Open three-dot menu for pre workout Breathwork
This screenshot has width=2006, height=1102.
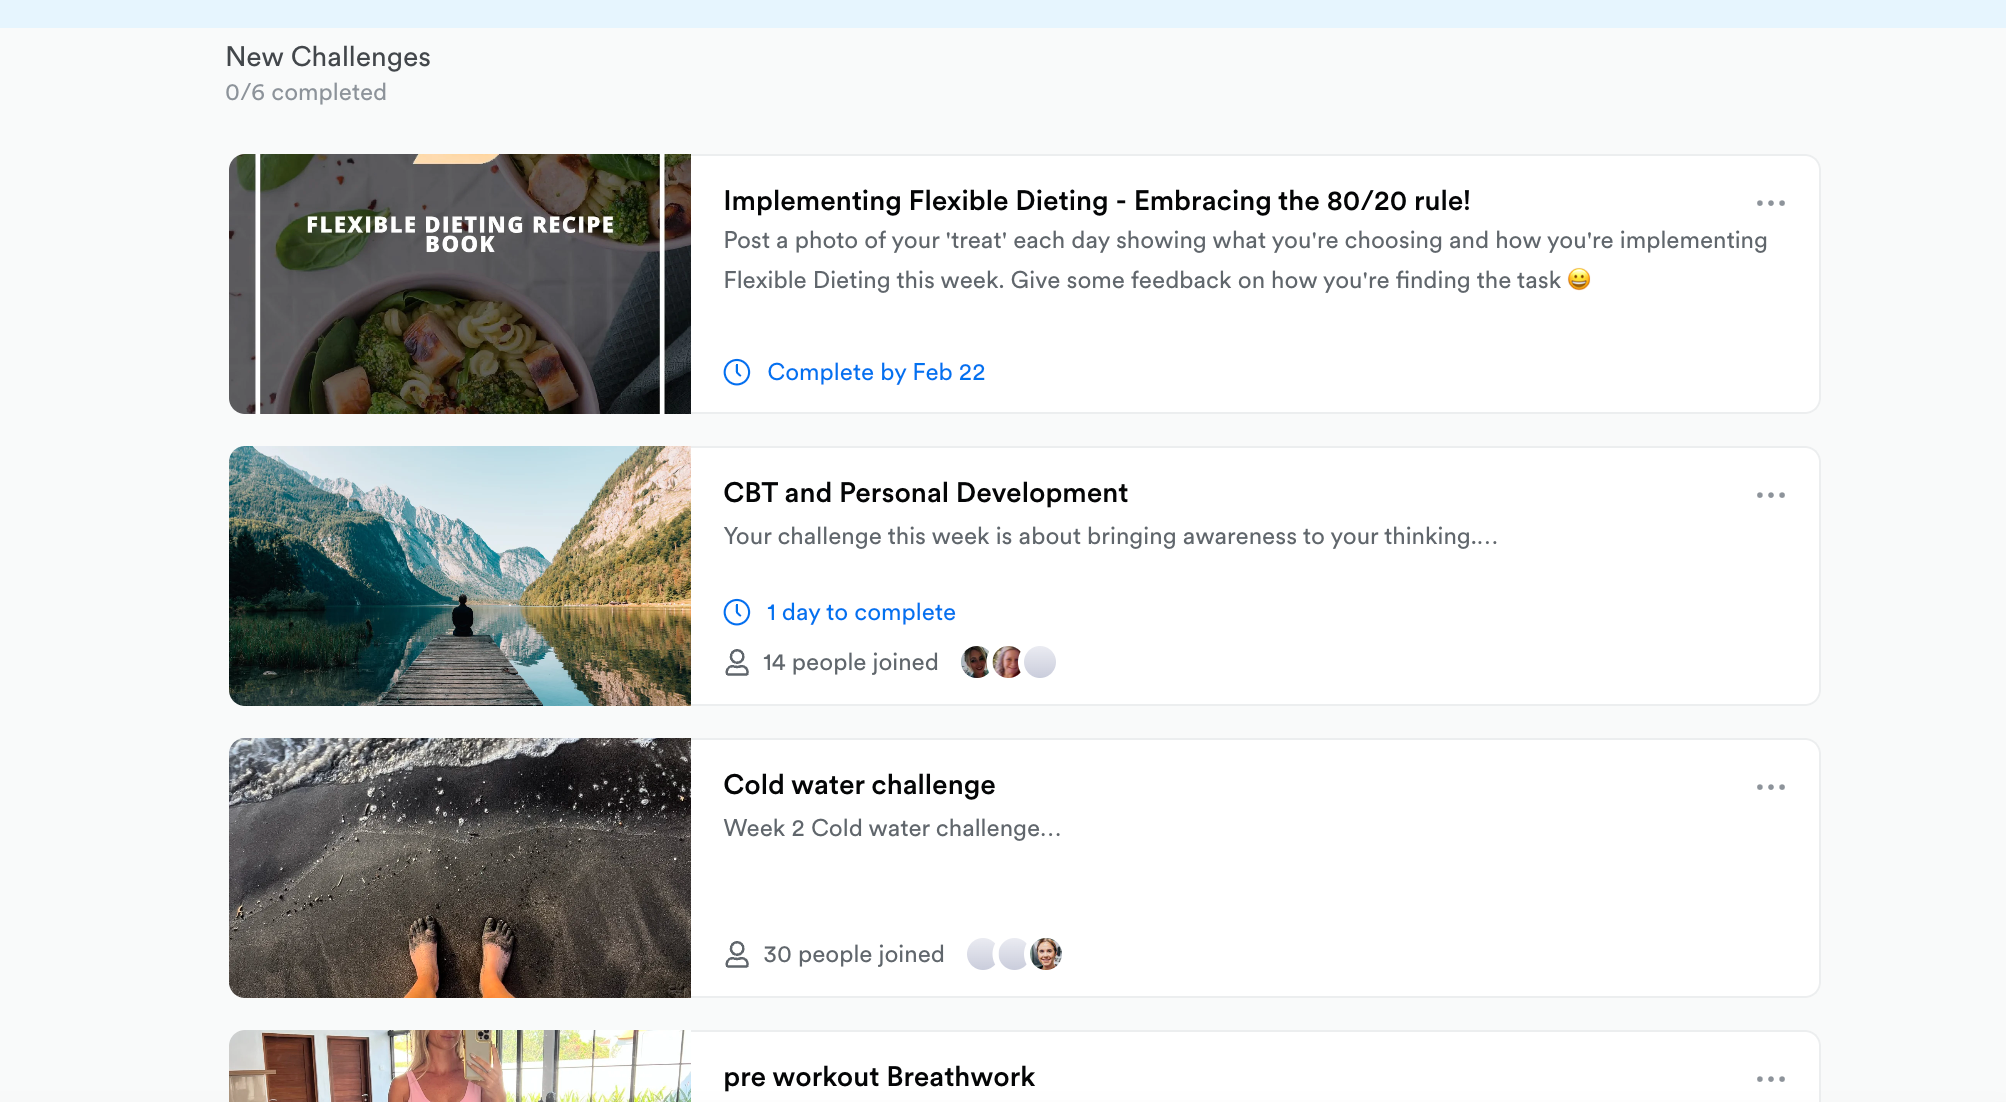click(1770, 1079)
